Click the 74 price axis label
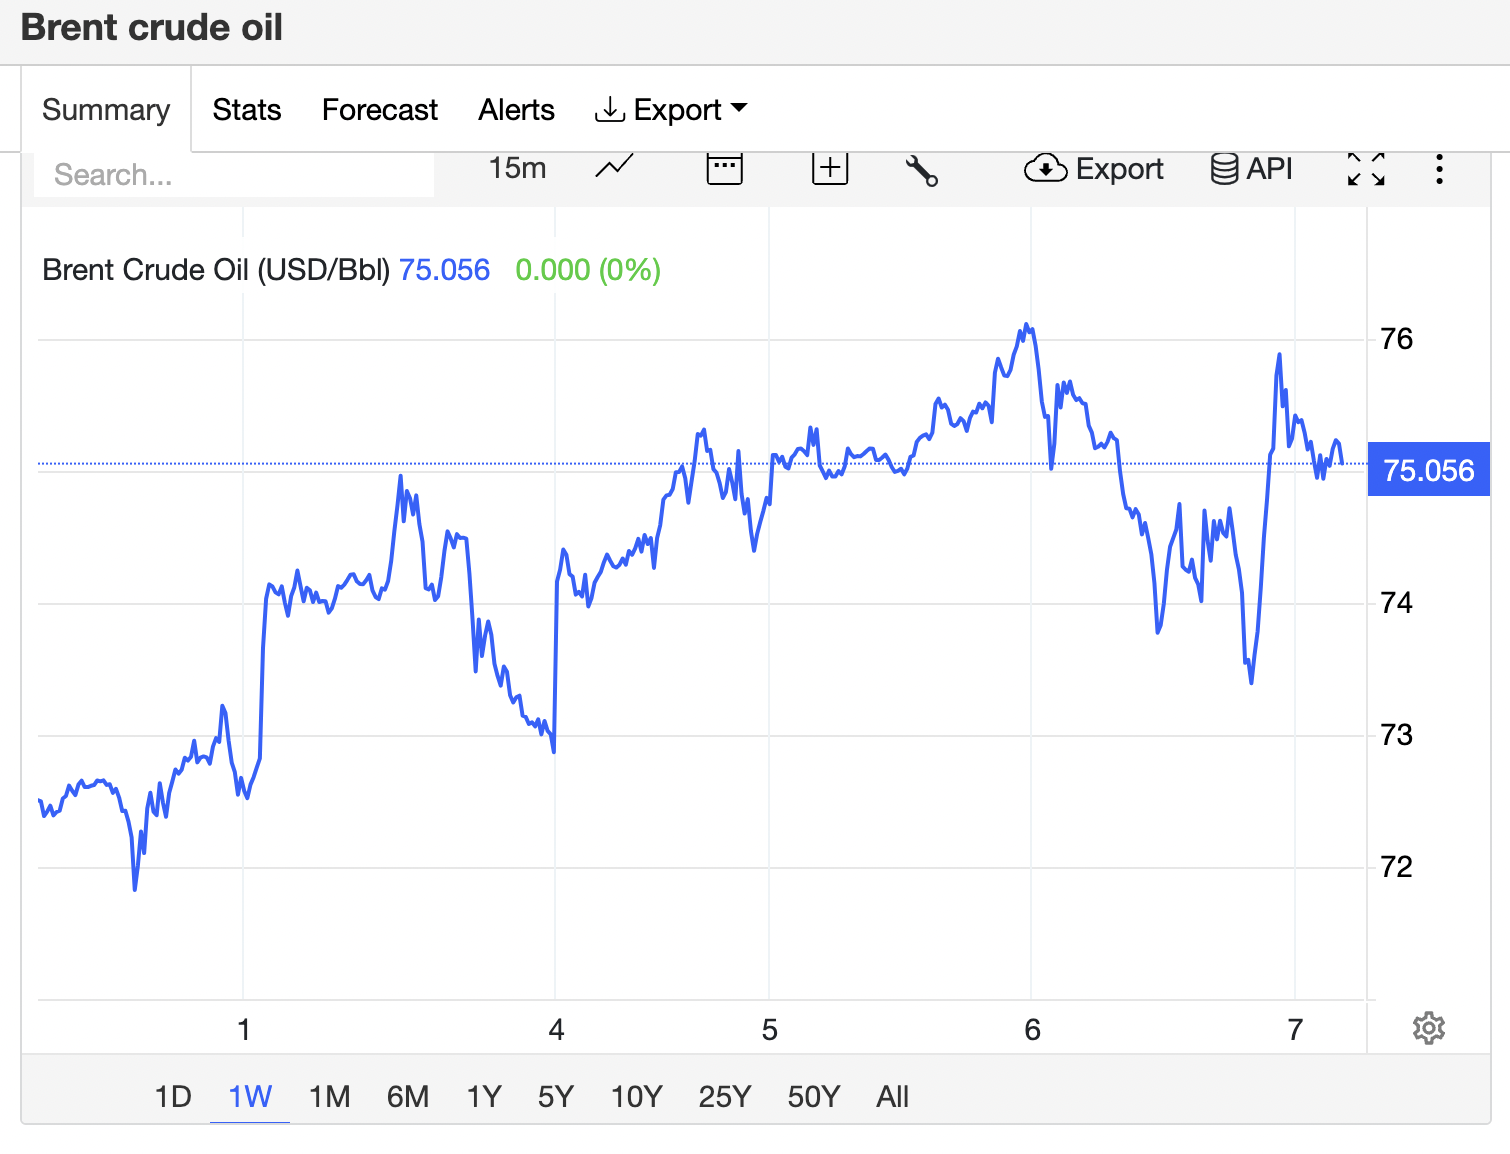Screen dimensions: 1510x1154 pyautogui.click(x=1396, y=603)
